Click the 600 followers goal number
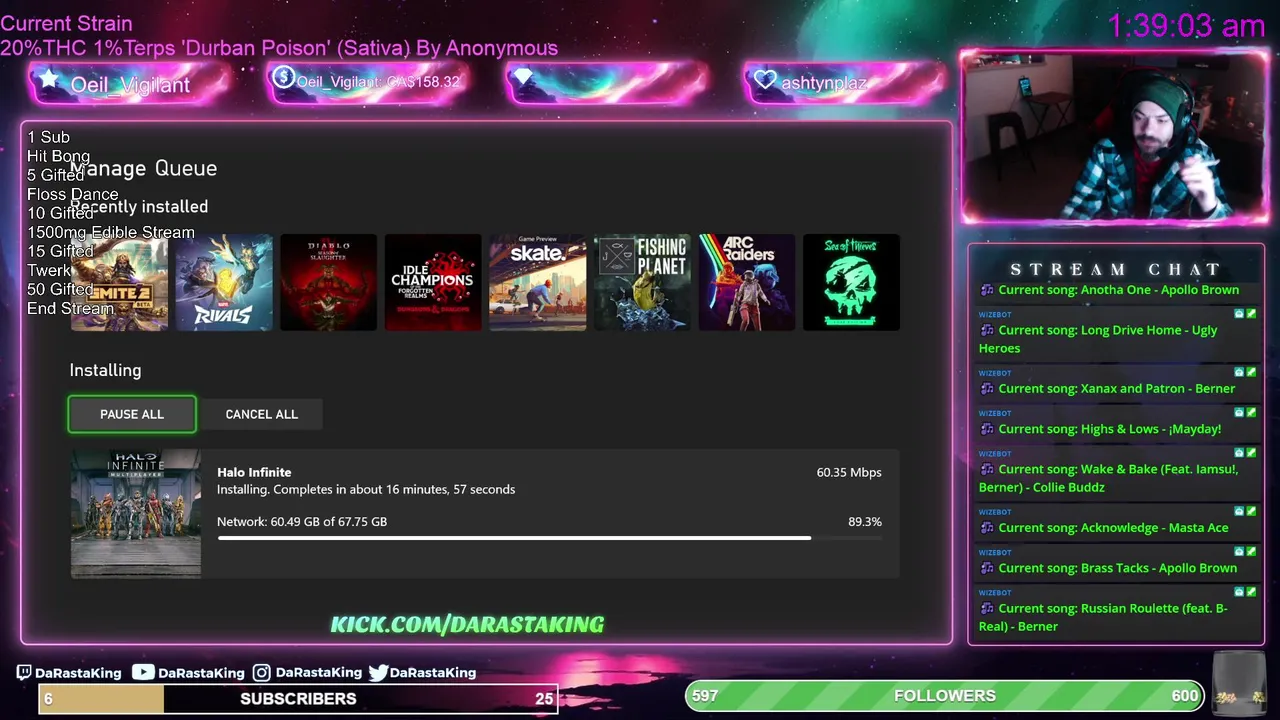Viewport: 1280px width, 720px height. click(x=1185, y=695)
